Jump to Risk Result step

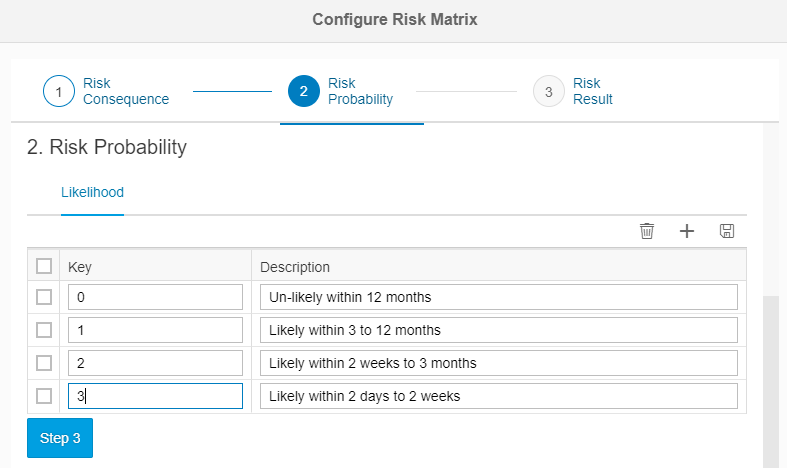(x=592, y=91)
